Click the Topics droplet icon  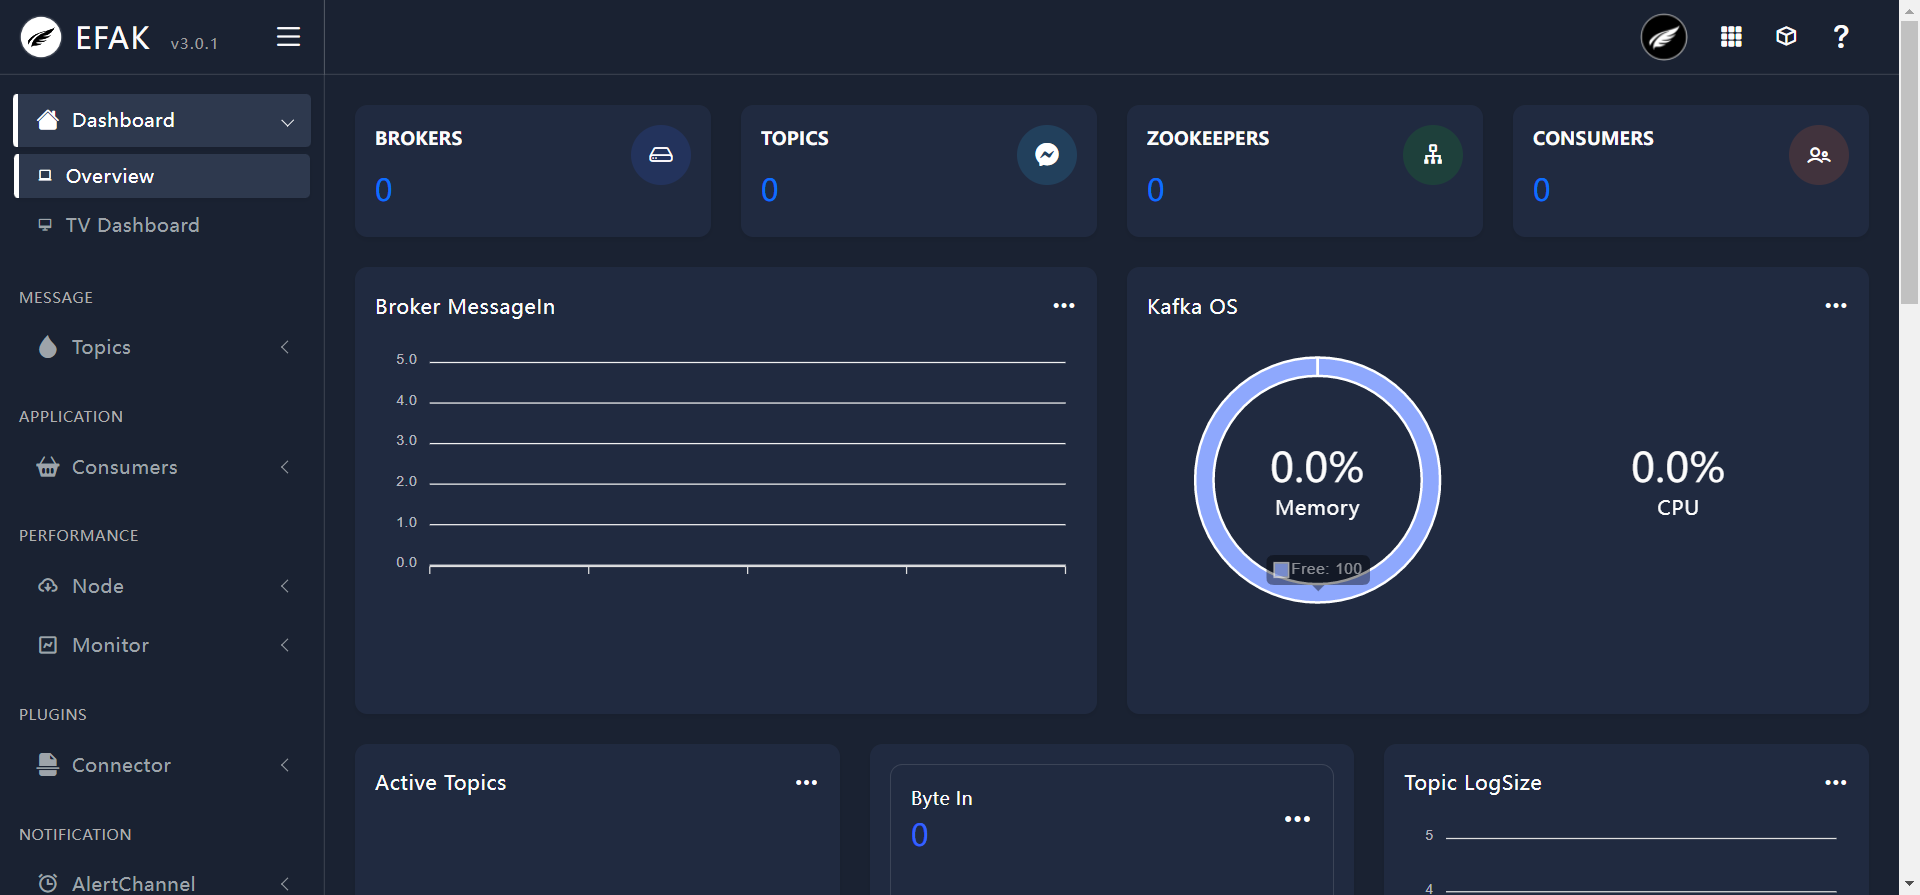click(x=47, y=347)
